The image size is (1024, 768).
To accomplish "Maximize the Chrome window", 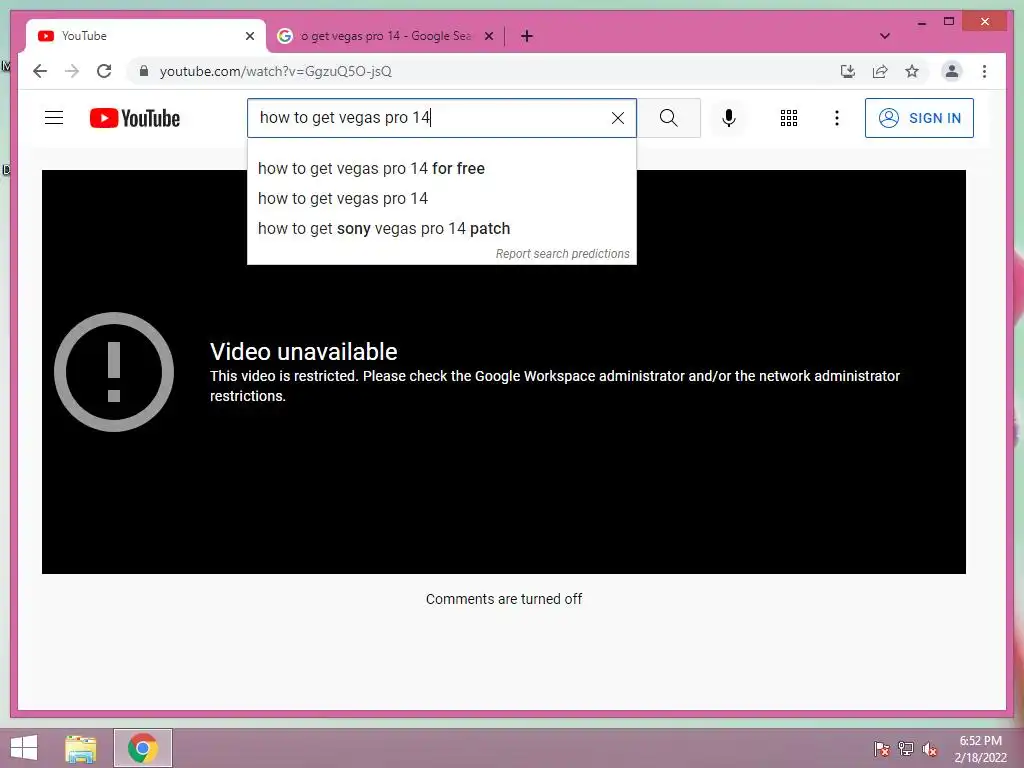I will [949, 22].
